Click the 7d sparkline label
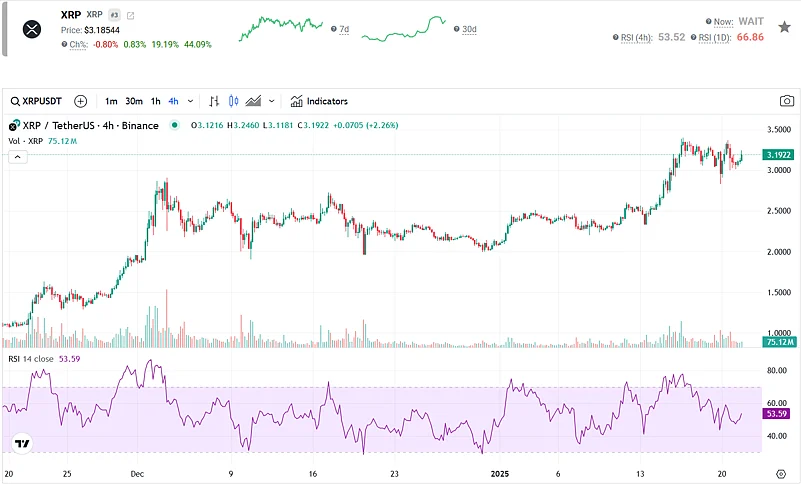801x484 pixels. (343, 30)
